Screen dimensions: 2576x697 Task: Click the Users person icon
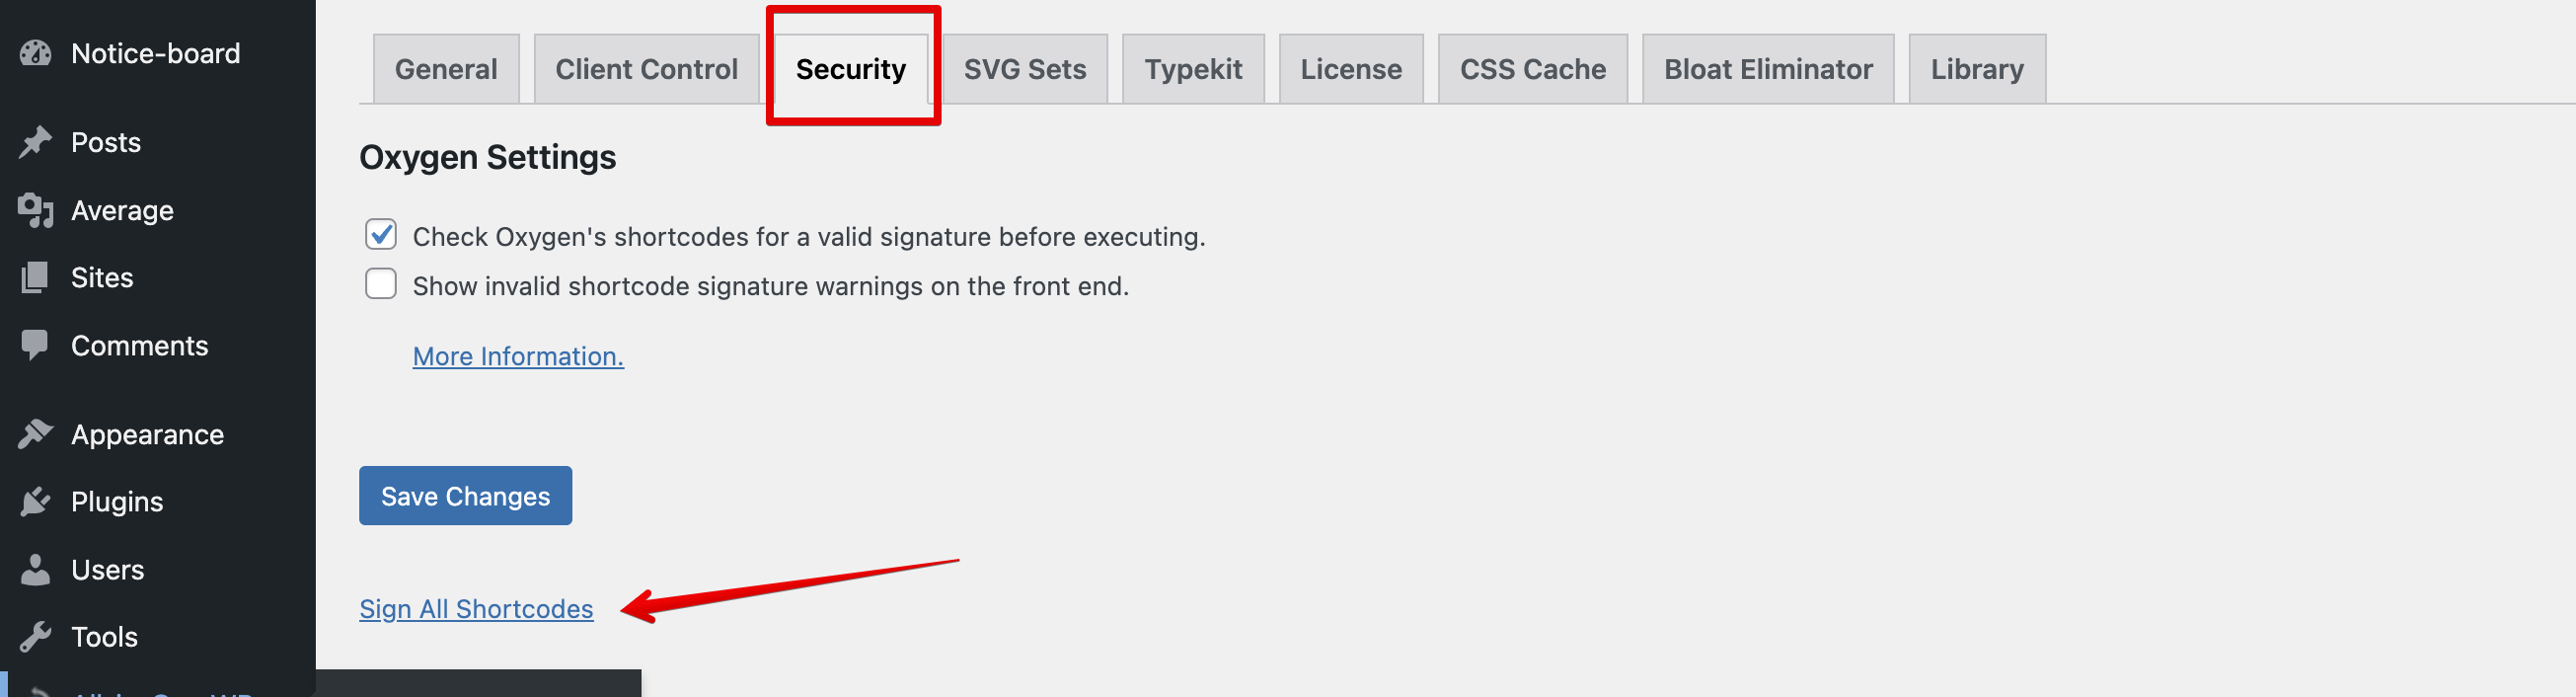pos(36,569)
